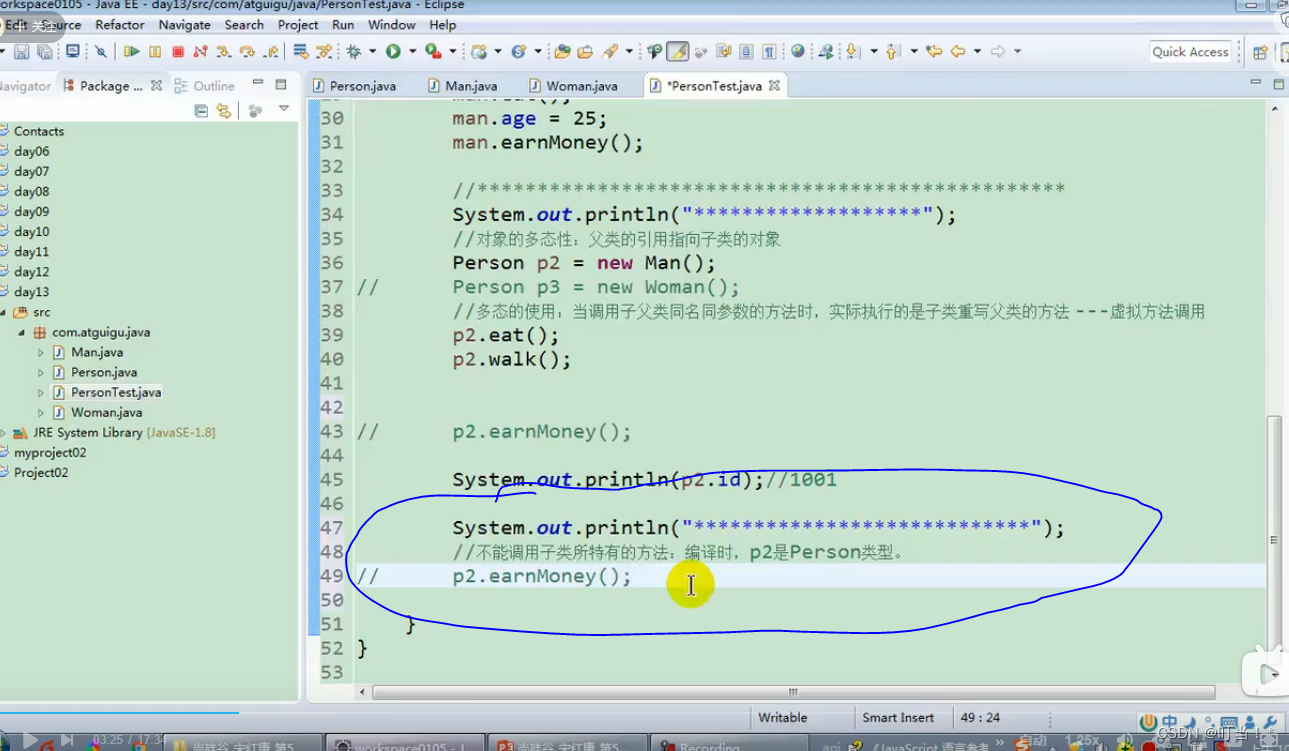Click the Drop to Frame icon

300,52
